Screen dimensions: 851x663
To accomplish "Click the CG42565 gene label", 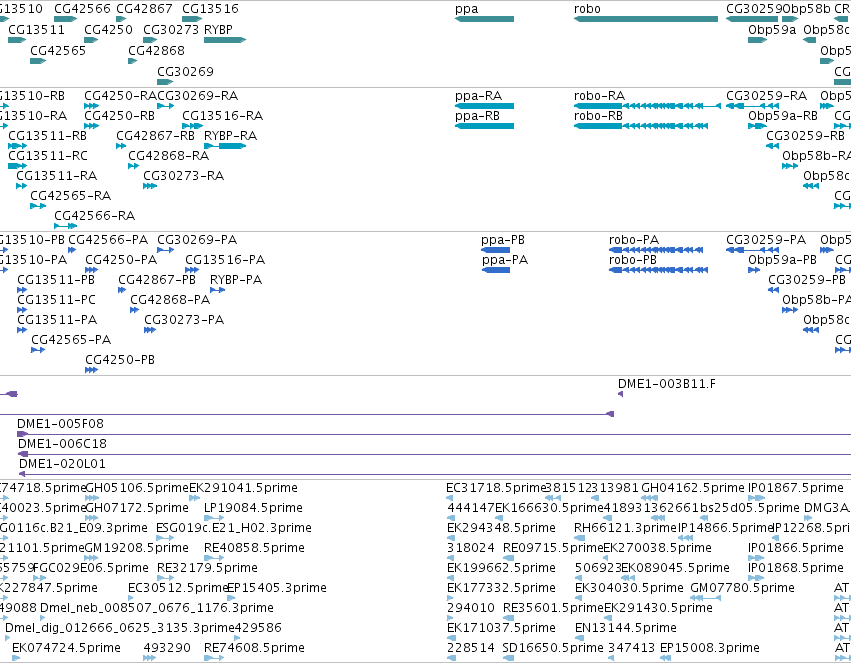I will pyautogui.click(x=58, y=50).
